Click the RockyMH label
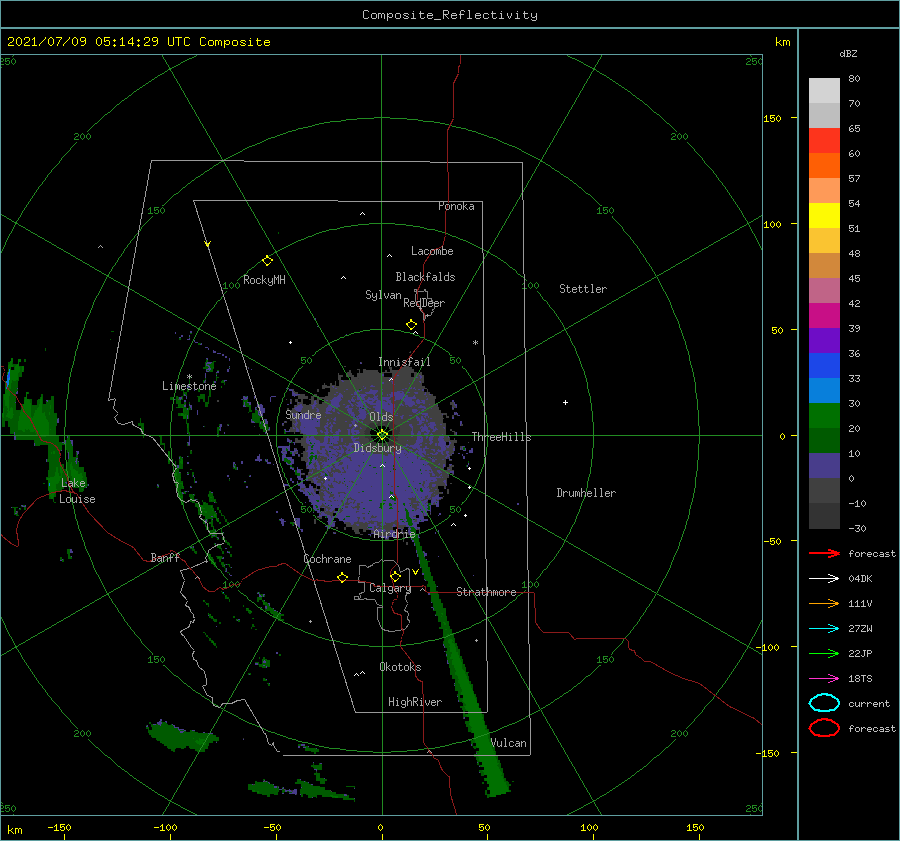 tap(264, 280)
